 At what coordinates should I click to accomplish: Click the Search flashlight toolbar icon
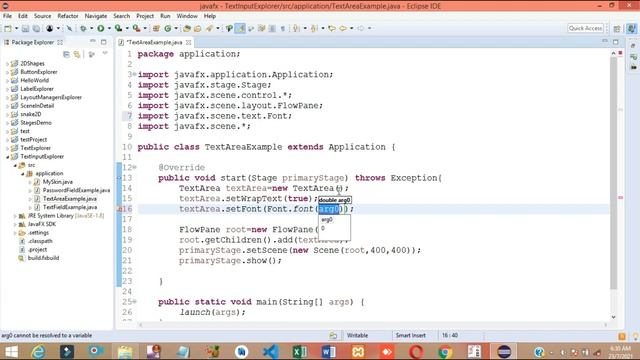[209, 28]
